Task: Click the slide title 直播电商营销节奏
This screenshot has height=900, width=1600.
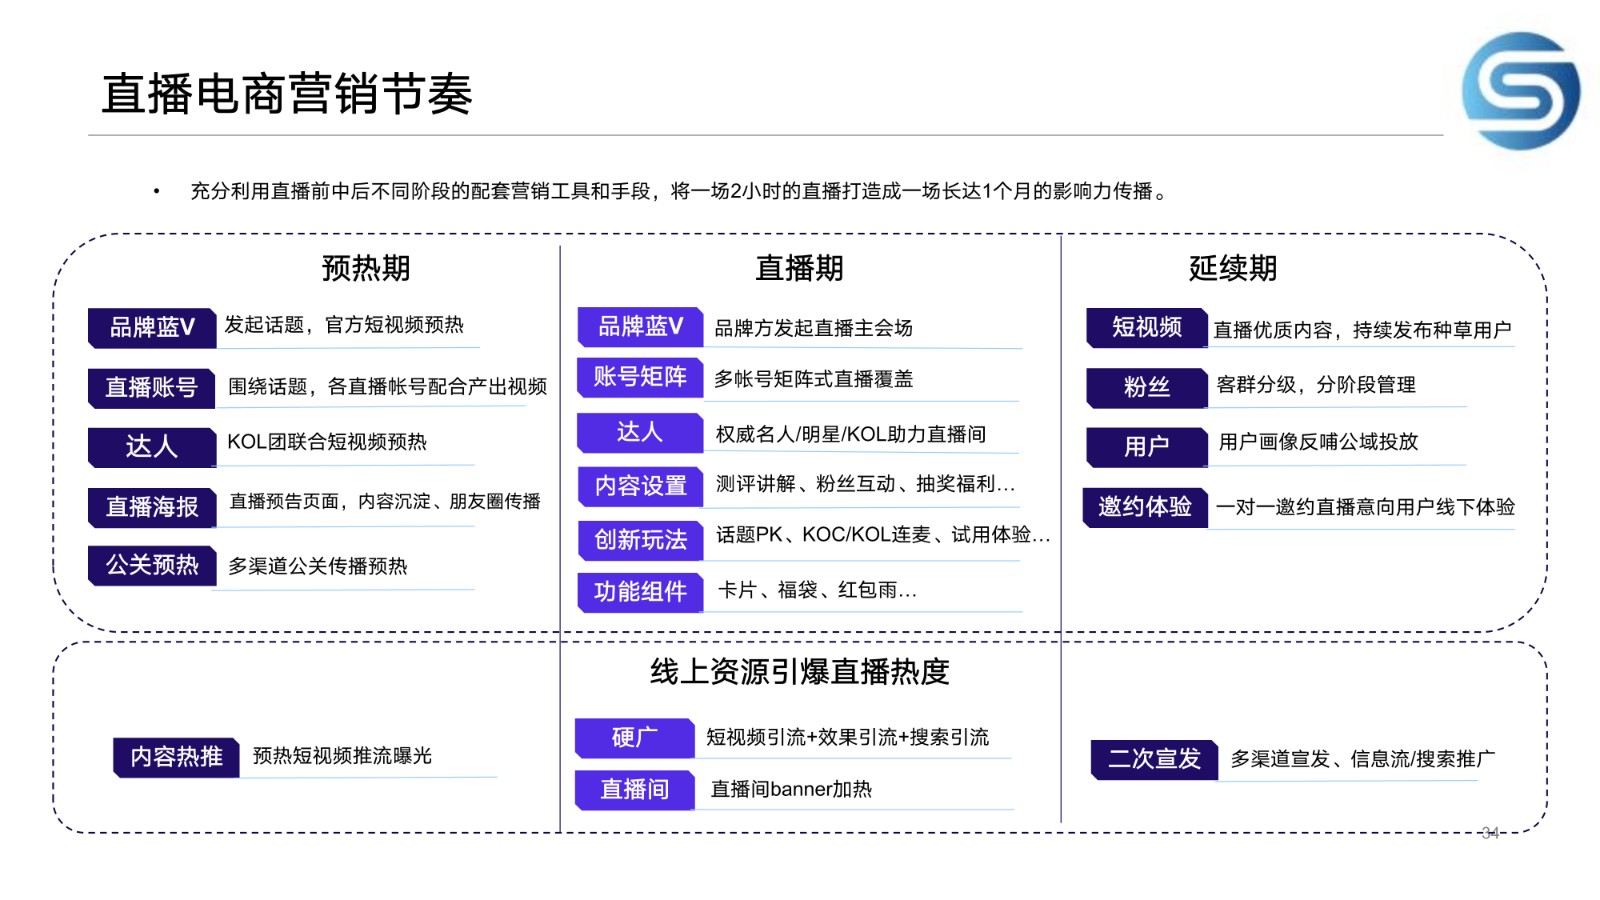Action: click(x=287, y=94)
